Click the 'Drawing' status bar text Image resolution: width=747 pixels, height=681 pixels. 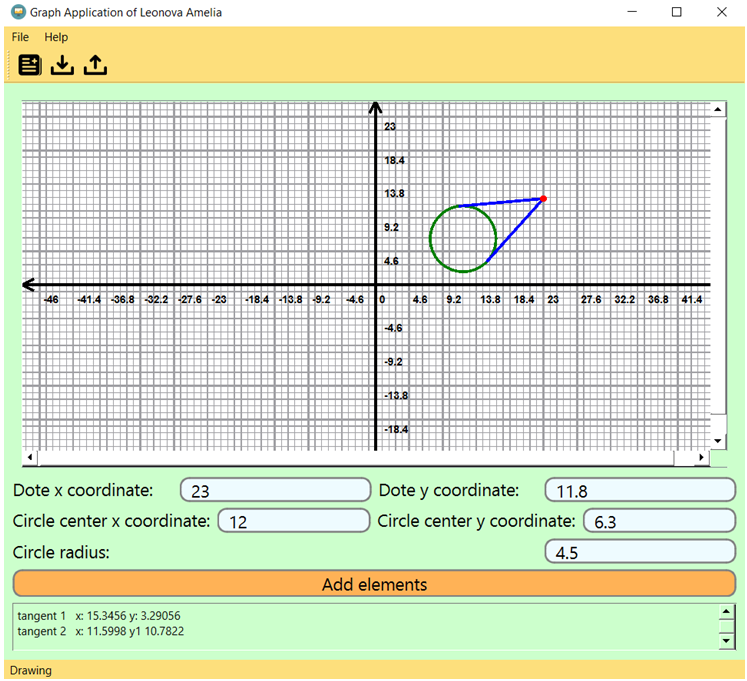click(x=31, y=670)
